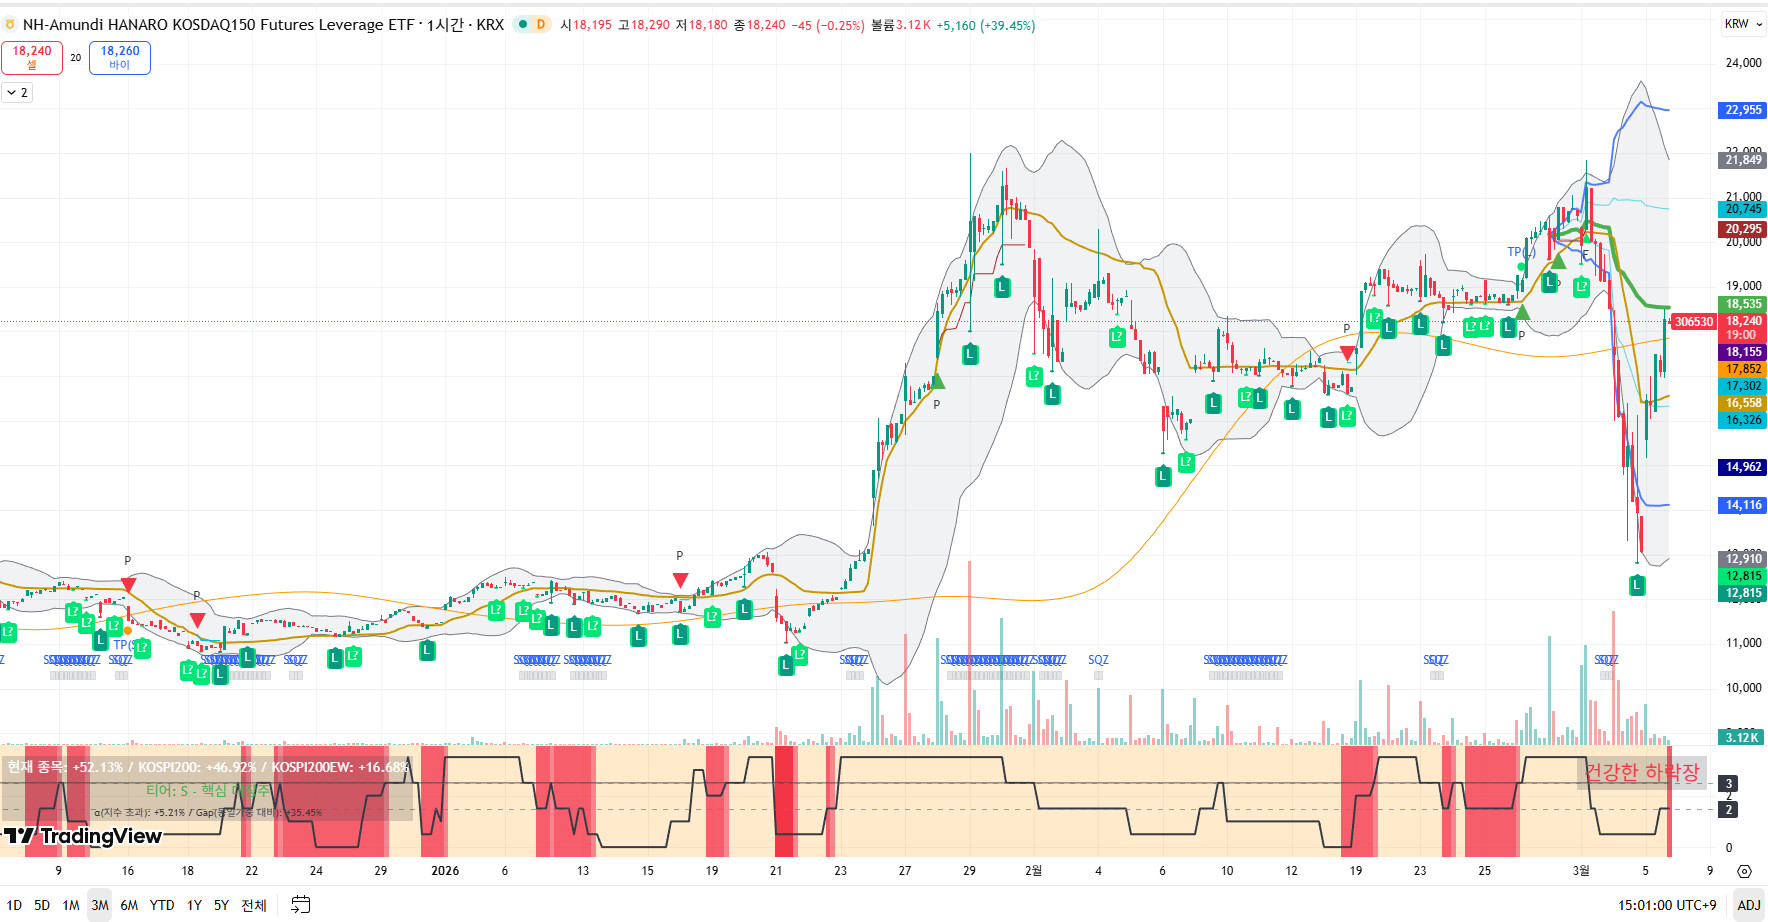Click the 17,852 orange price label
Viewport: 1768px width, 922px height.
(1743, 369)
